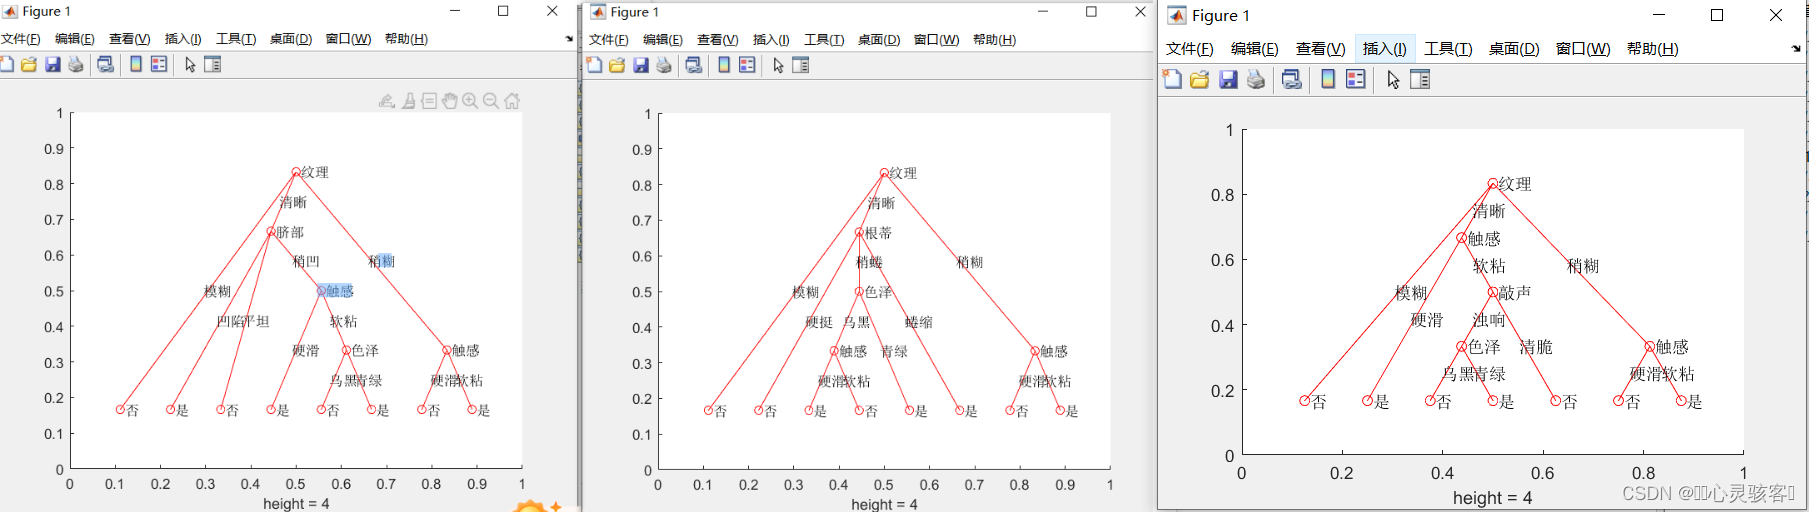The image size is (1809, 512).
Task: Print figure icon in left Figure window
Action: [x=76, y=64]
